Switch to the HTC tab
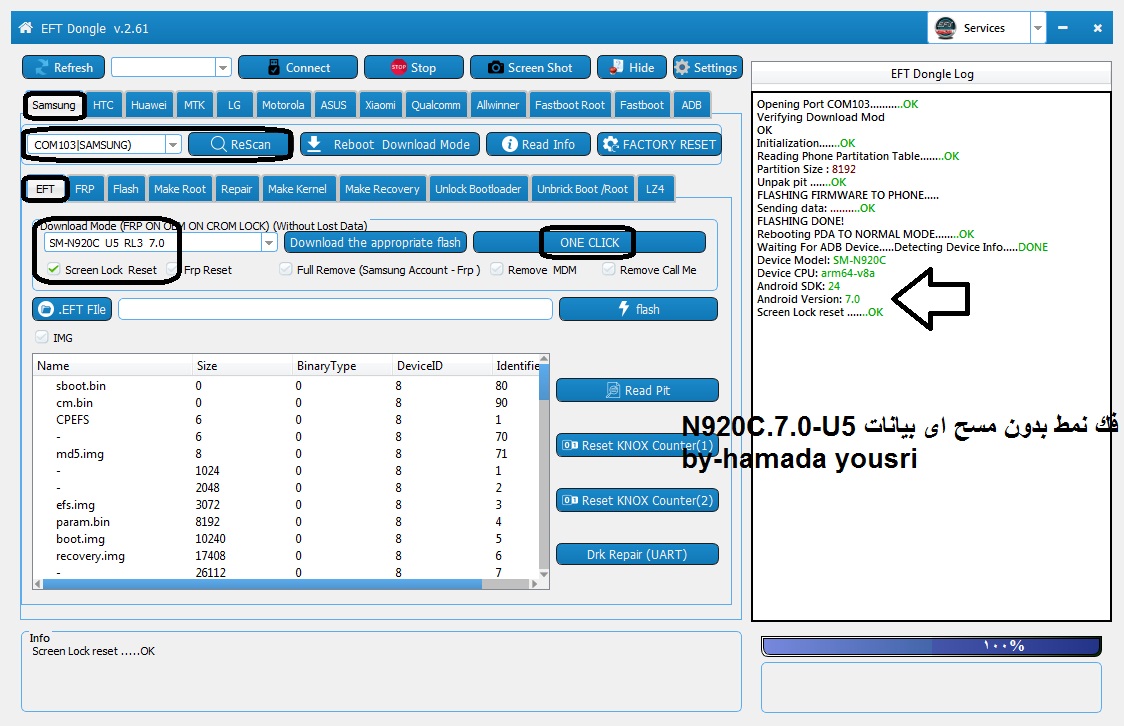Image resolution: width=1124 pixels, height=726 pixels. pos(103,105)
